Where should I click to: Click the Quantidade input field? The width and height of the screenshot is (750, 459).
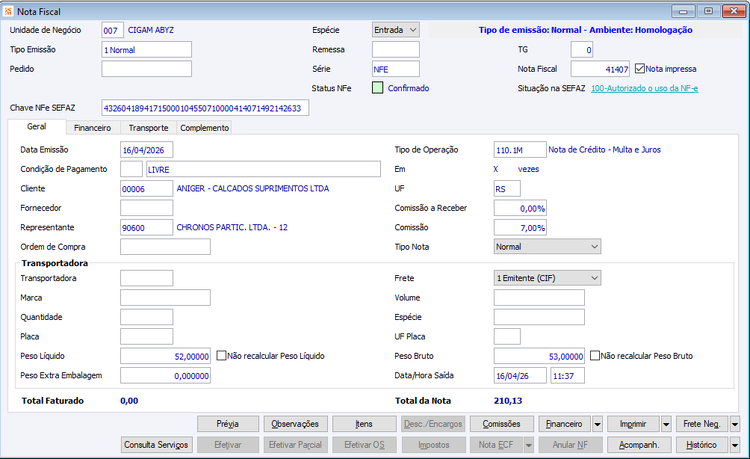point(146,317)
